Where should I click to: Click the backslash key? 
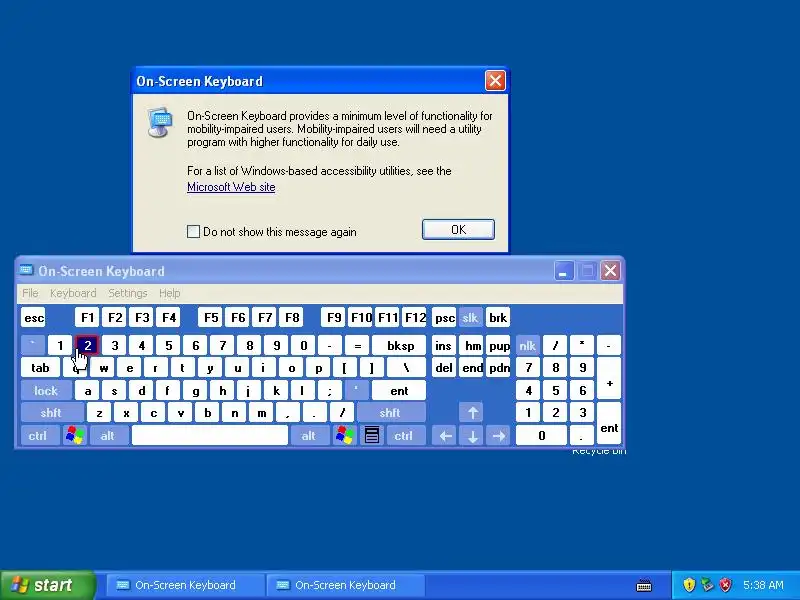click(406, 367)
